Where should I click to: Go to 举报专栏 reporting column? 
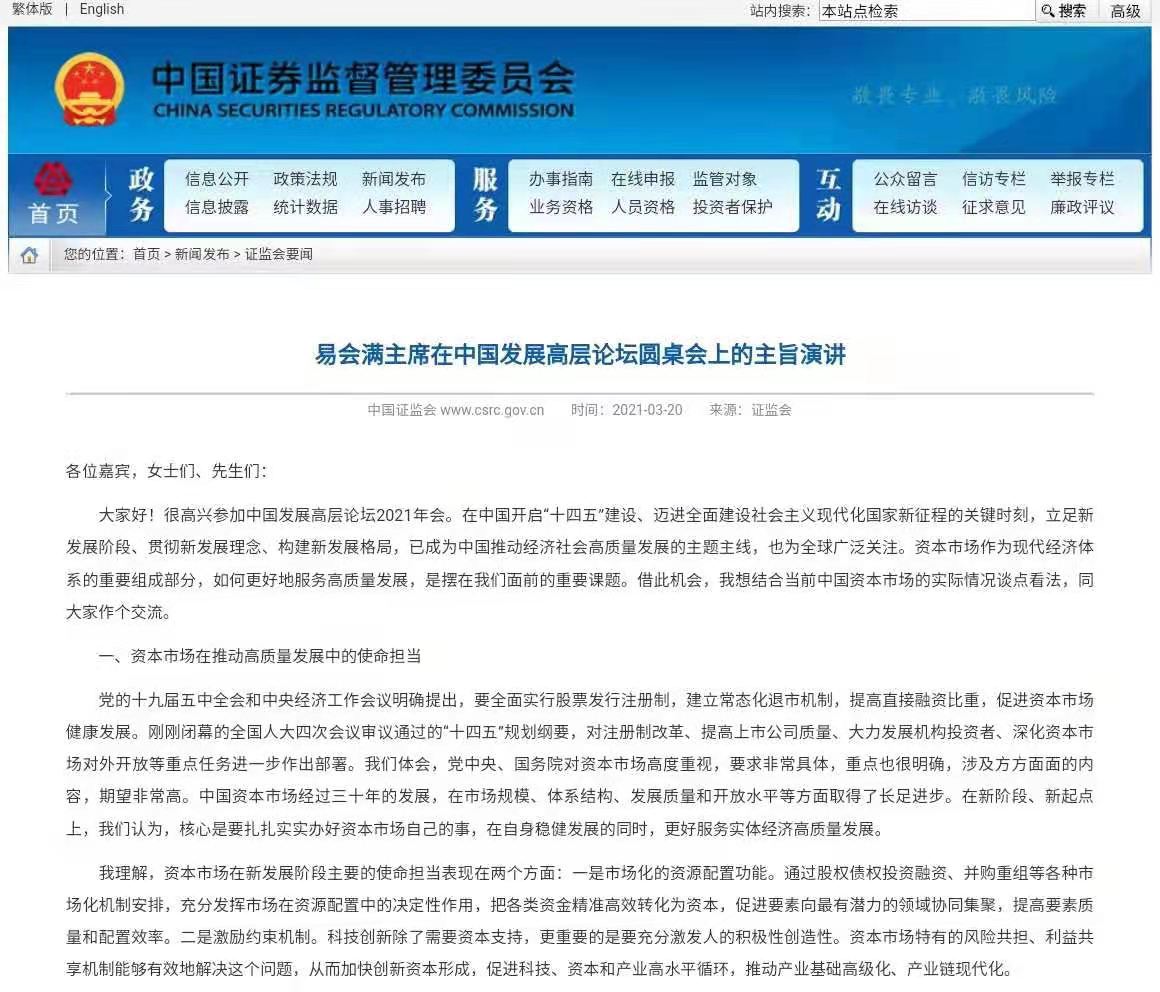click(1082, 179)
